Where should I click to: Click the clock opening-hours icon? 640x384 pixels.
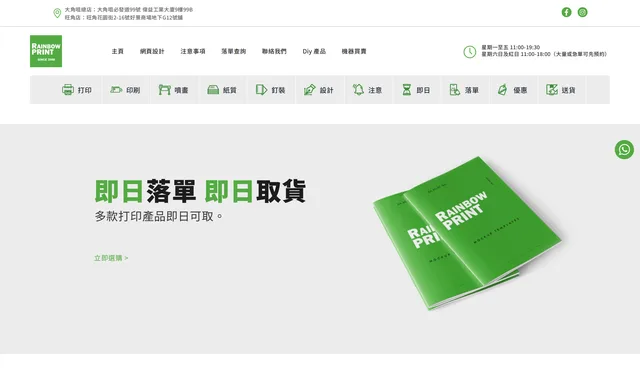469,52
